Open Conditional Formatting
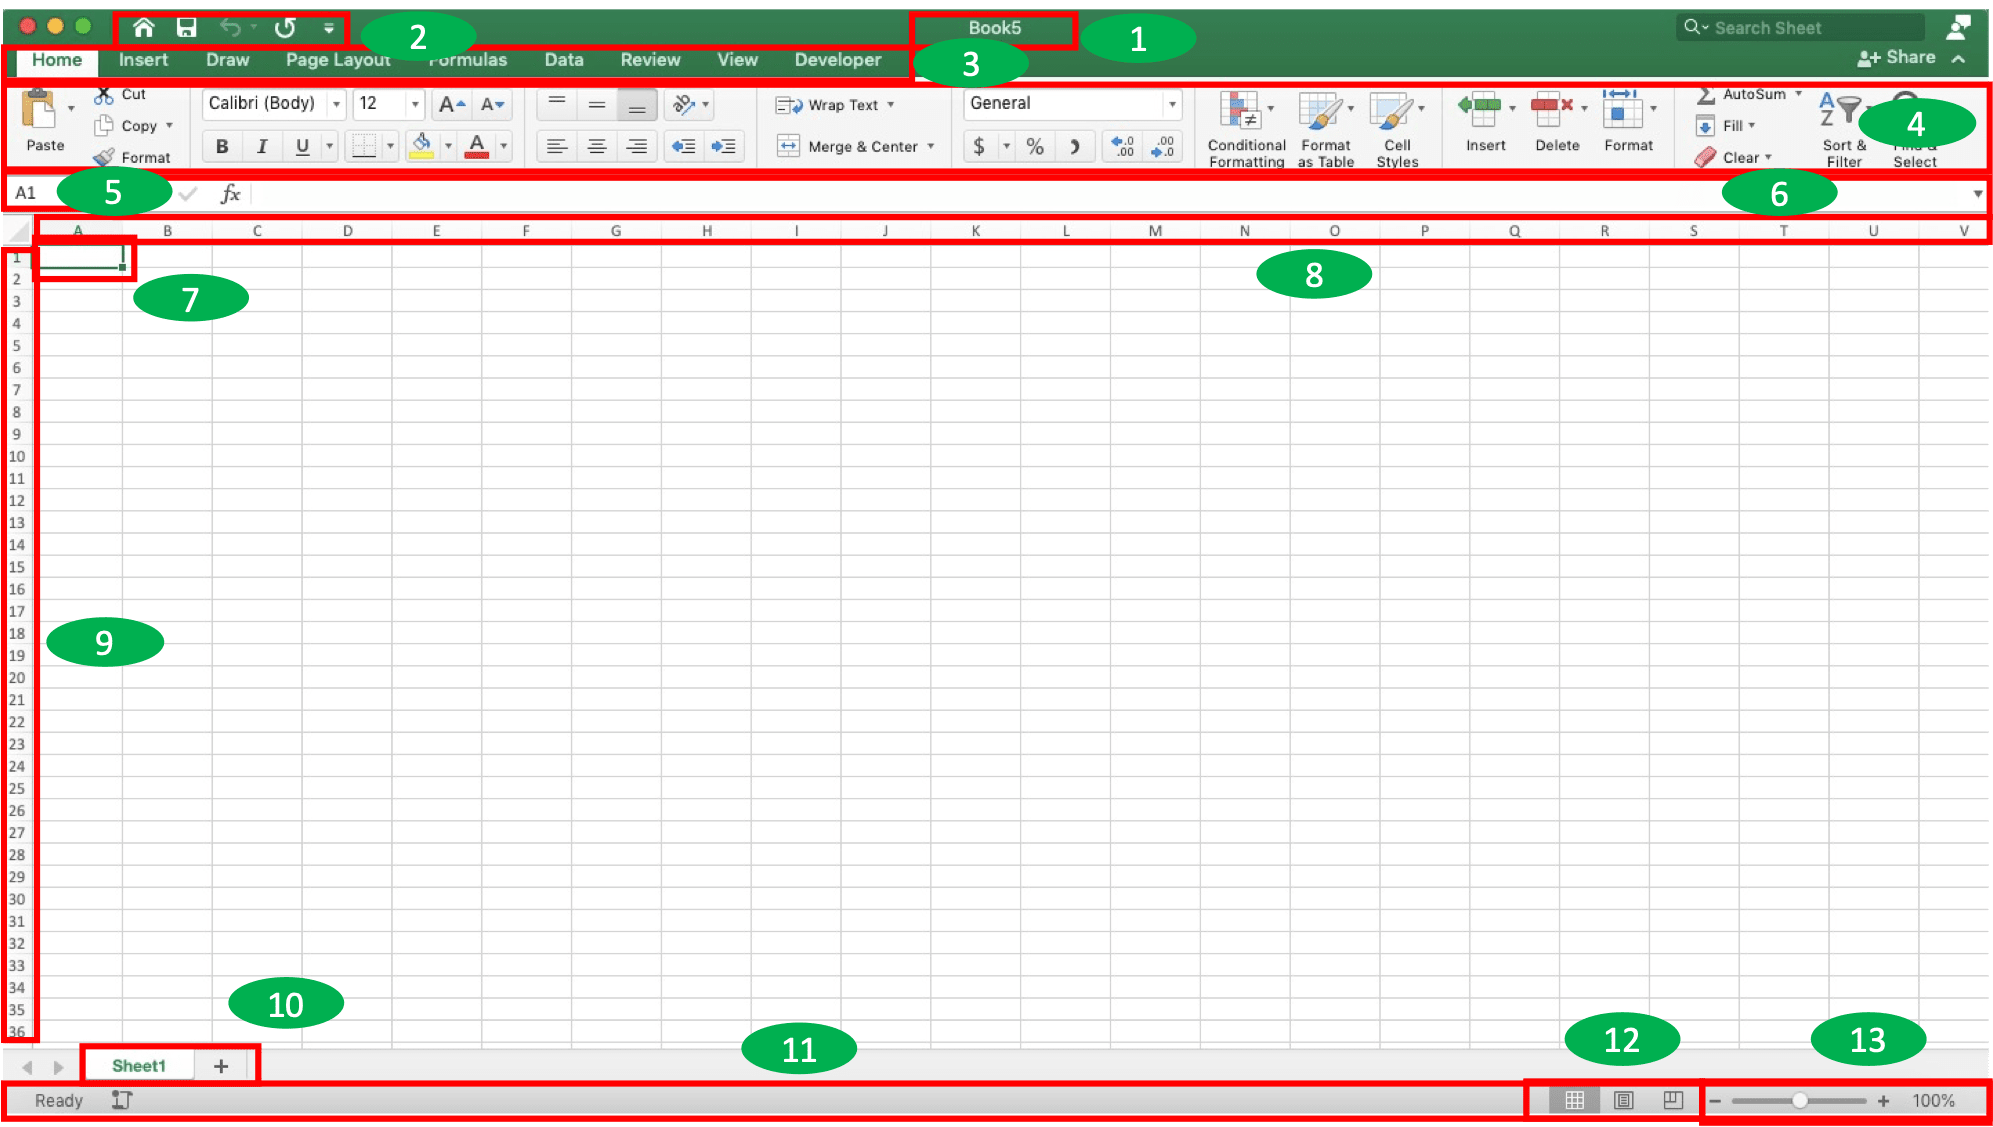This screenshot has height=1127, width=1993. click(1246, 130)
